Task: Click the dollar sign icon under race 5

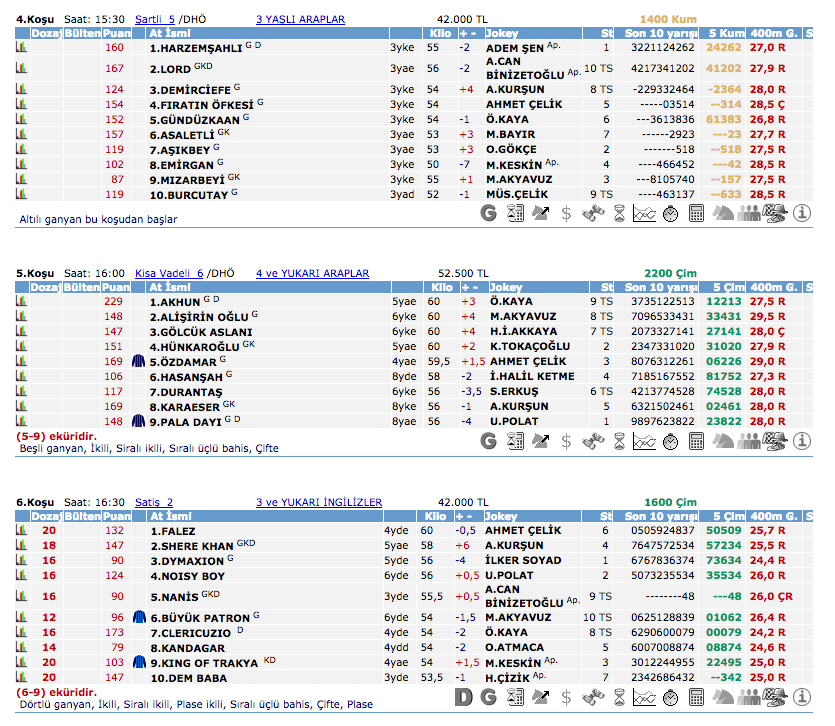Action: 566,440
